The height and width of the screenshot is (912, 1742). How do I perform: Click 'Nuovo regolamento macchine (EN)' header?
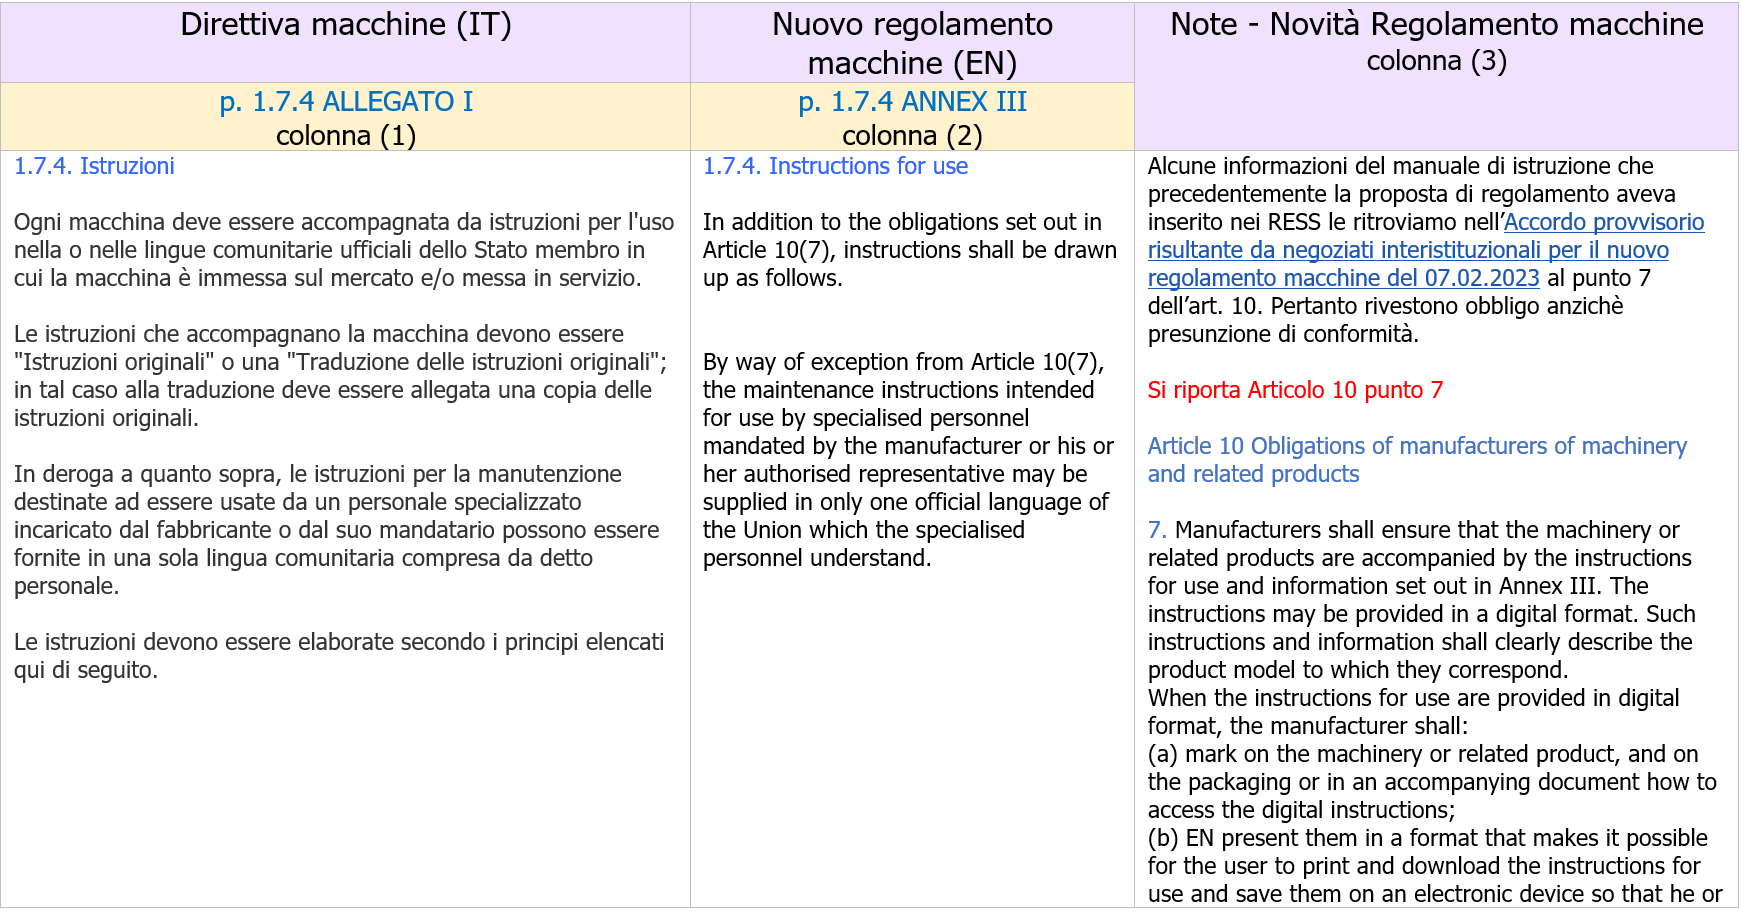[912, 43]
